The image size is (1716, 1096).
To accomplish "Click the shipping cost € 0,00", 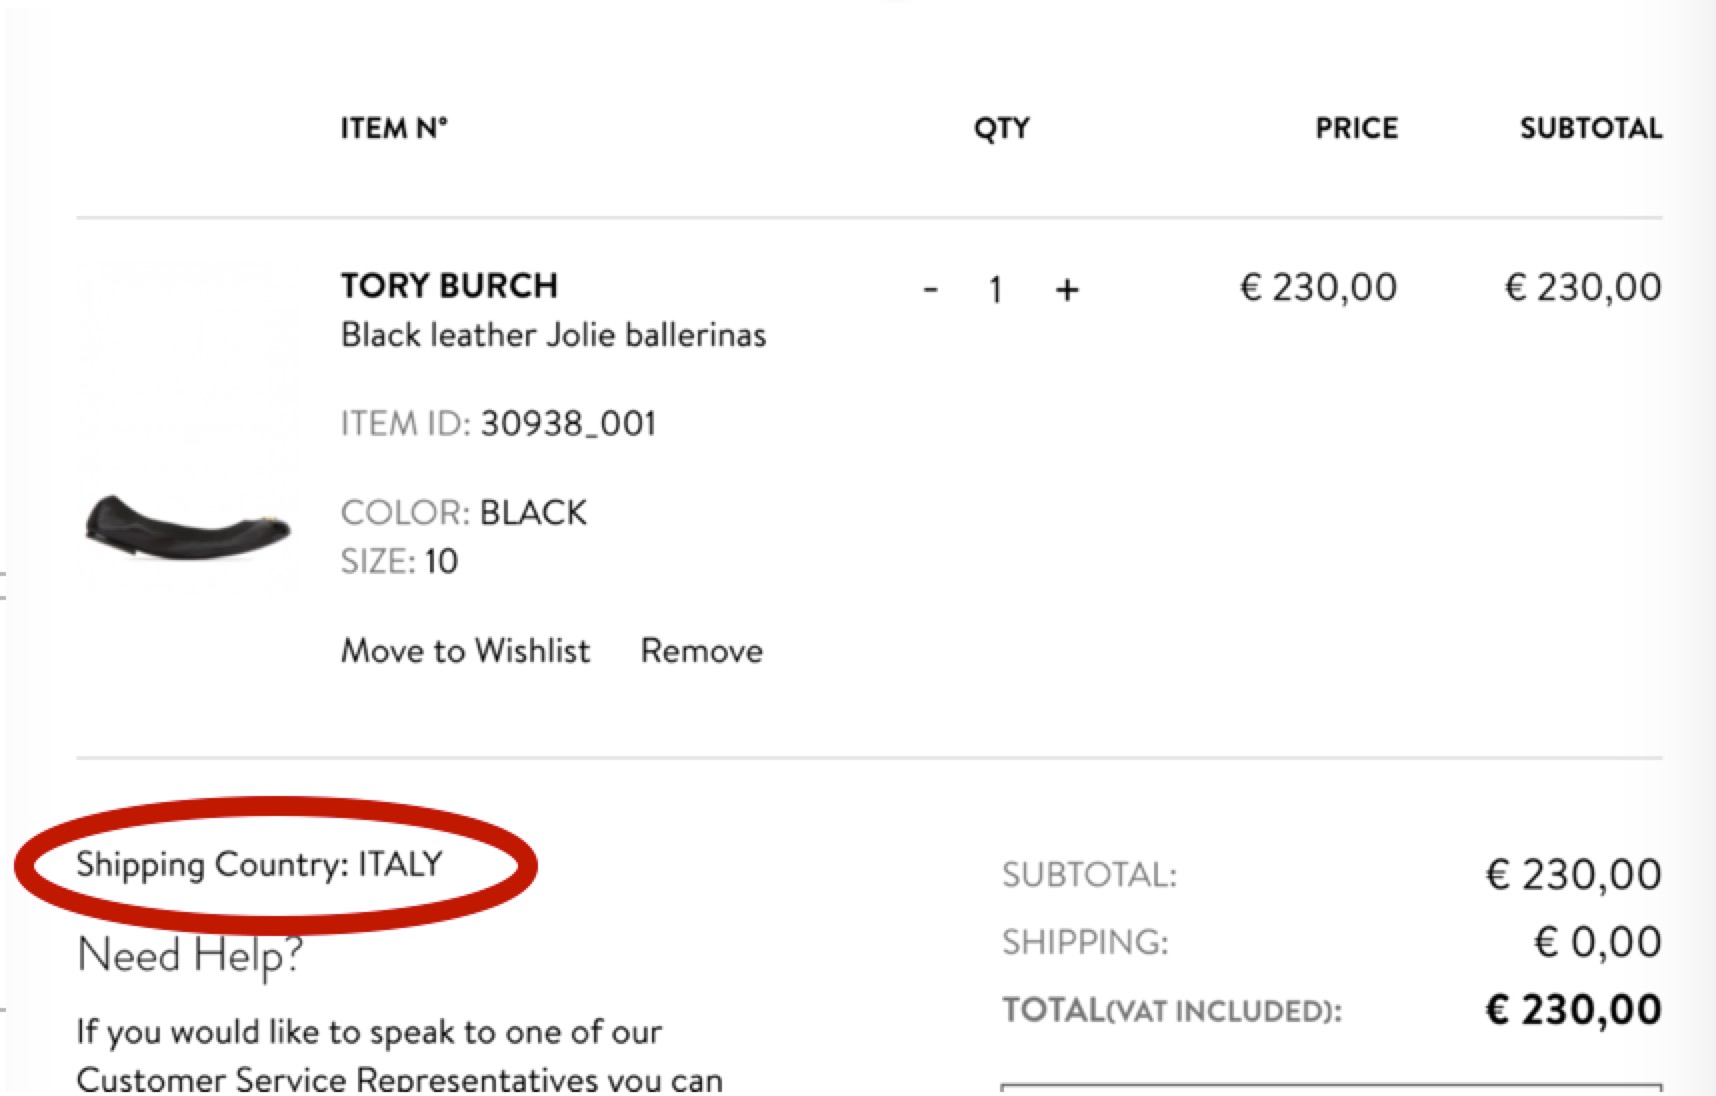I will pyautogui.click(x=1598, y=942).
